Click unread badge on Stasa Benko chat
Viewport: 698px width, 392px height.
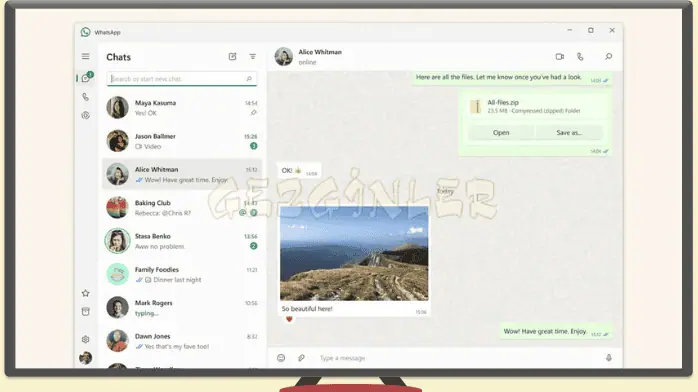pos(253,246)
